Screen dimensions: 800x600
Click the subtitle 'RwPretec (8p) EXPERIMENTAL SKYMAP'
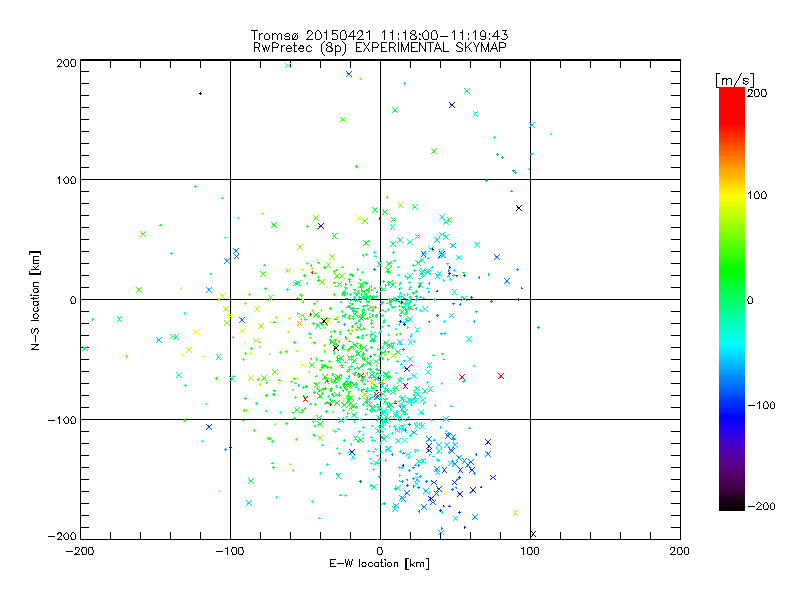[x=380, y=47]
